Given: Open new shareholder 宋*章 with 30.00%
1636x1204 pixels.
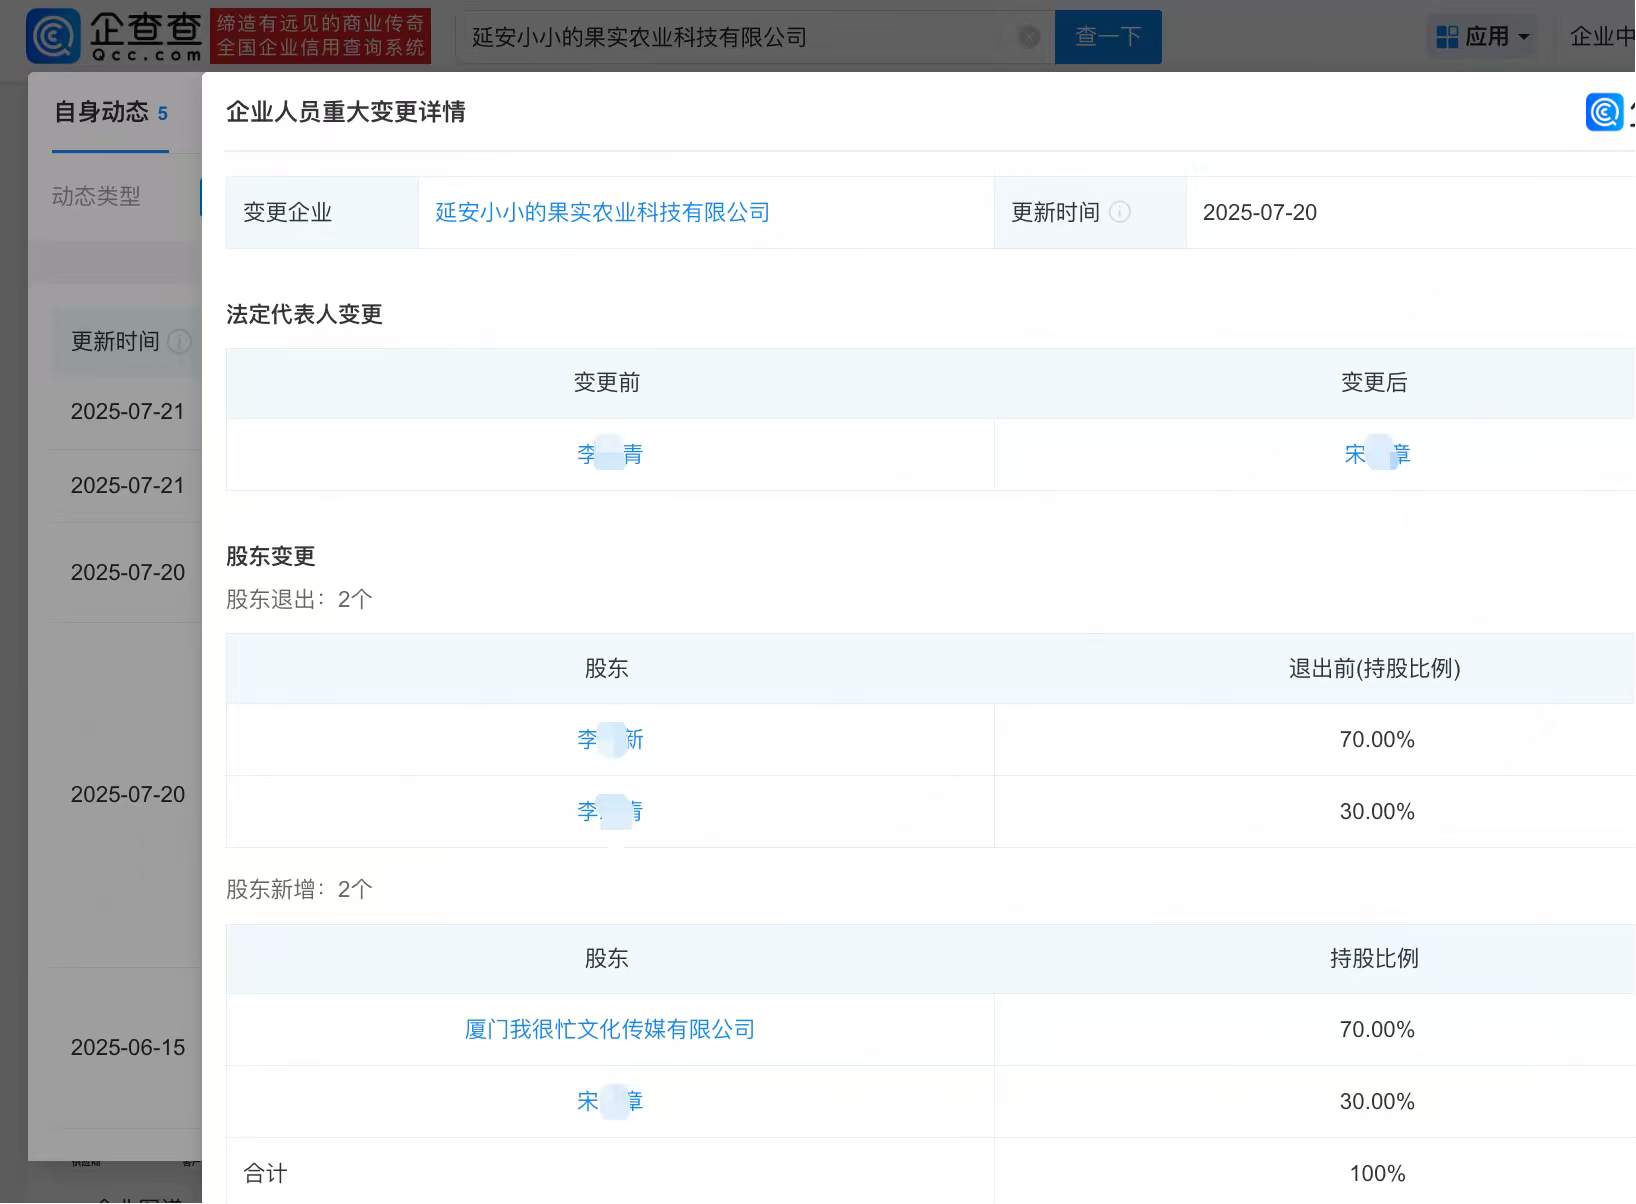Looking at the screenshot, I should pyautogui.click(x=610, y=1101).
